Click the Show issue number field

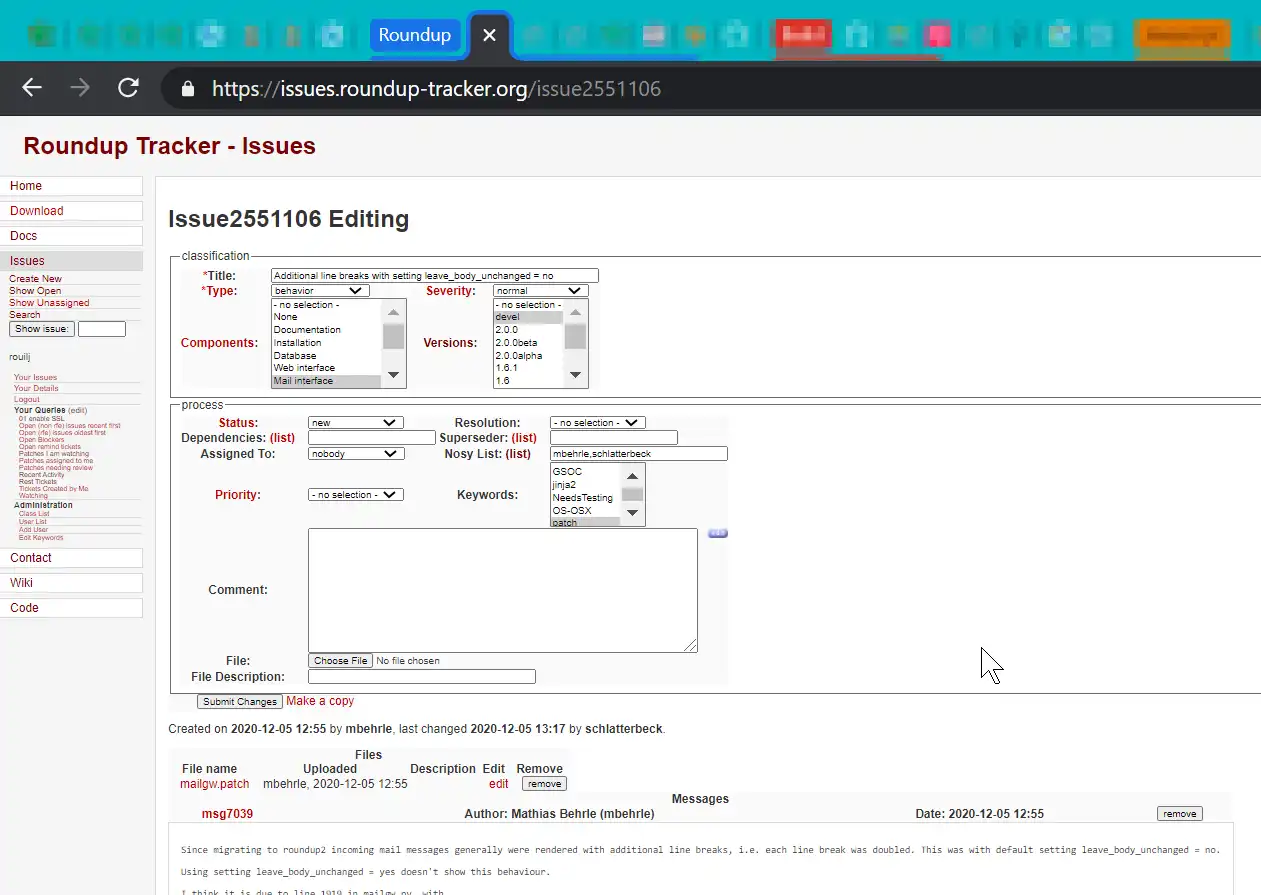coord(102,329)
